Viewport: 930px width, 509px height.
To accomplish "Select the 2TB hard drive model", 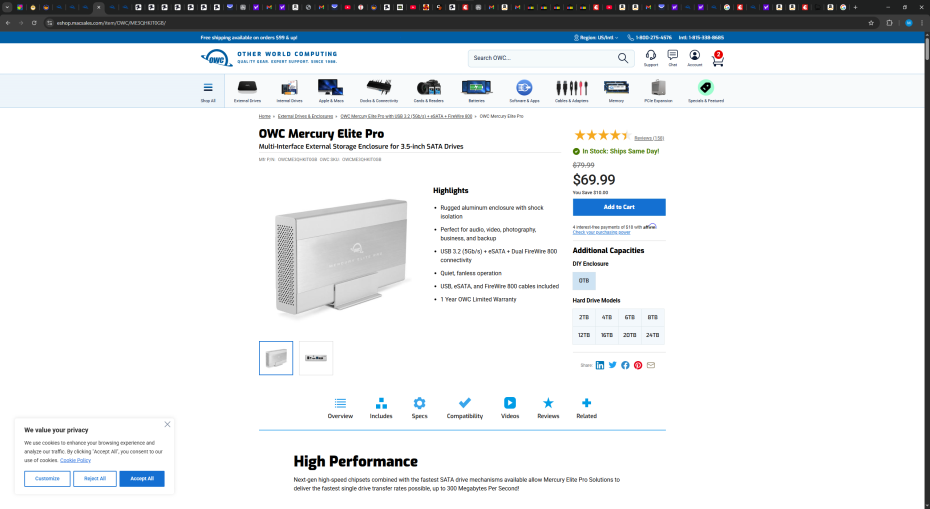I will click(x=584, y=317).
